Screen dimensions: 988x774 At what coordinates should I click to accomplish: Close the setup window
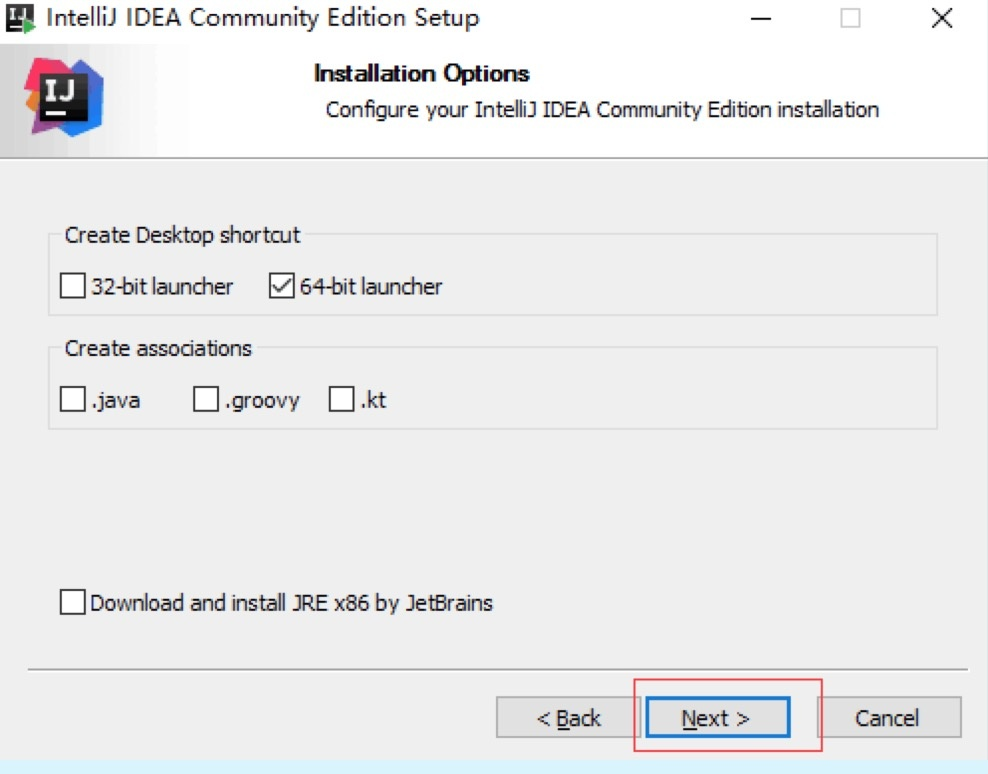click(x=941, y=18)
